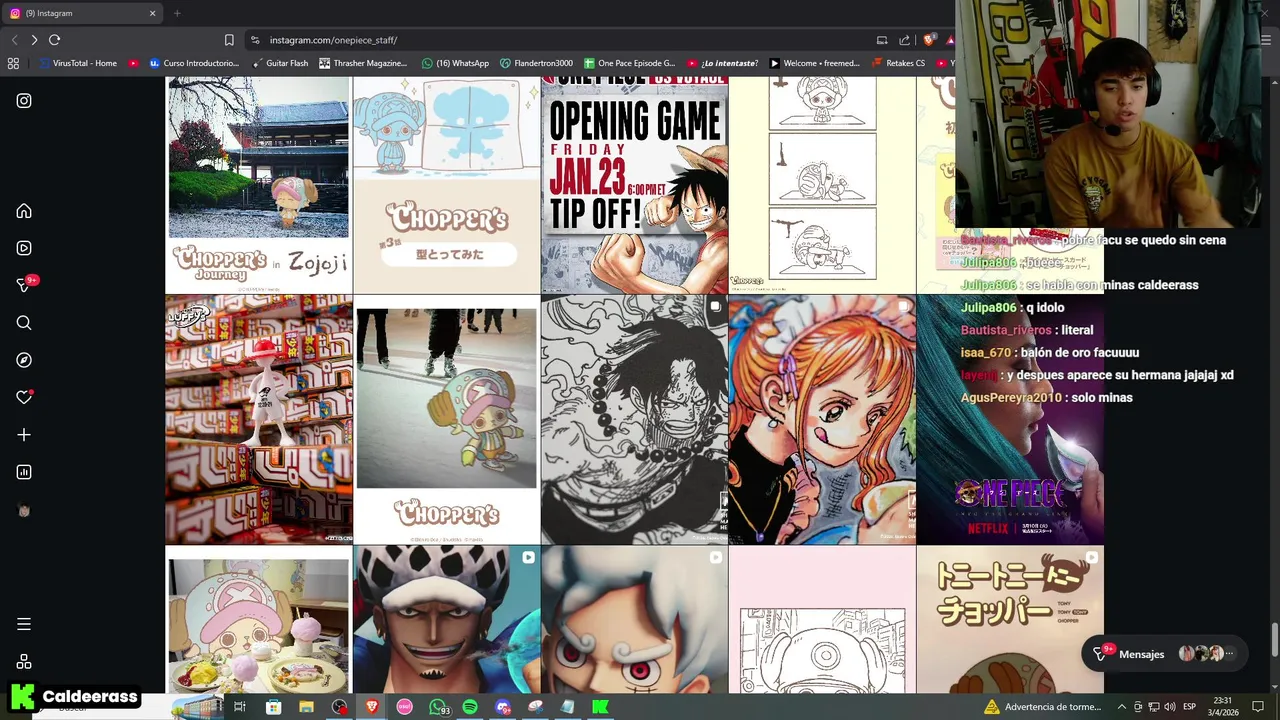Open the taskbar clock showing 23:31
Image resolution: width=1280 pixels, height=720 pixels.
(x=1222, y=707)
